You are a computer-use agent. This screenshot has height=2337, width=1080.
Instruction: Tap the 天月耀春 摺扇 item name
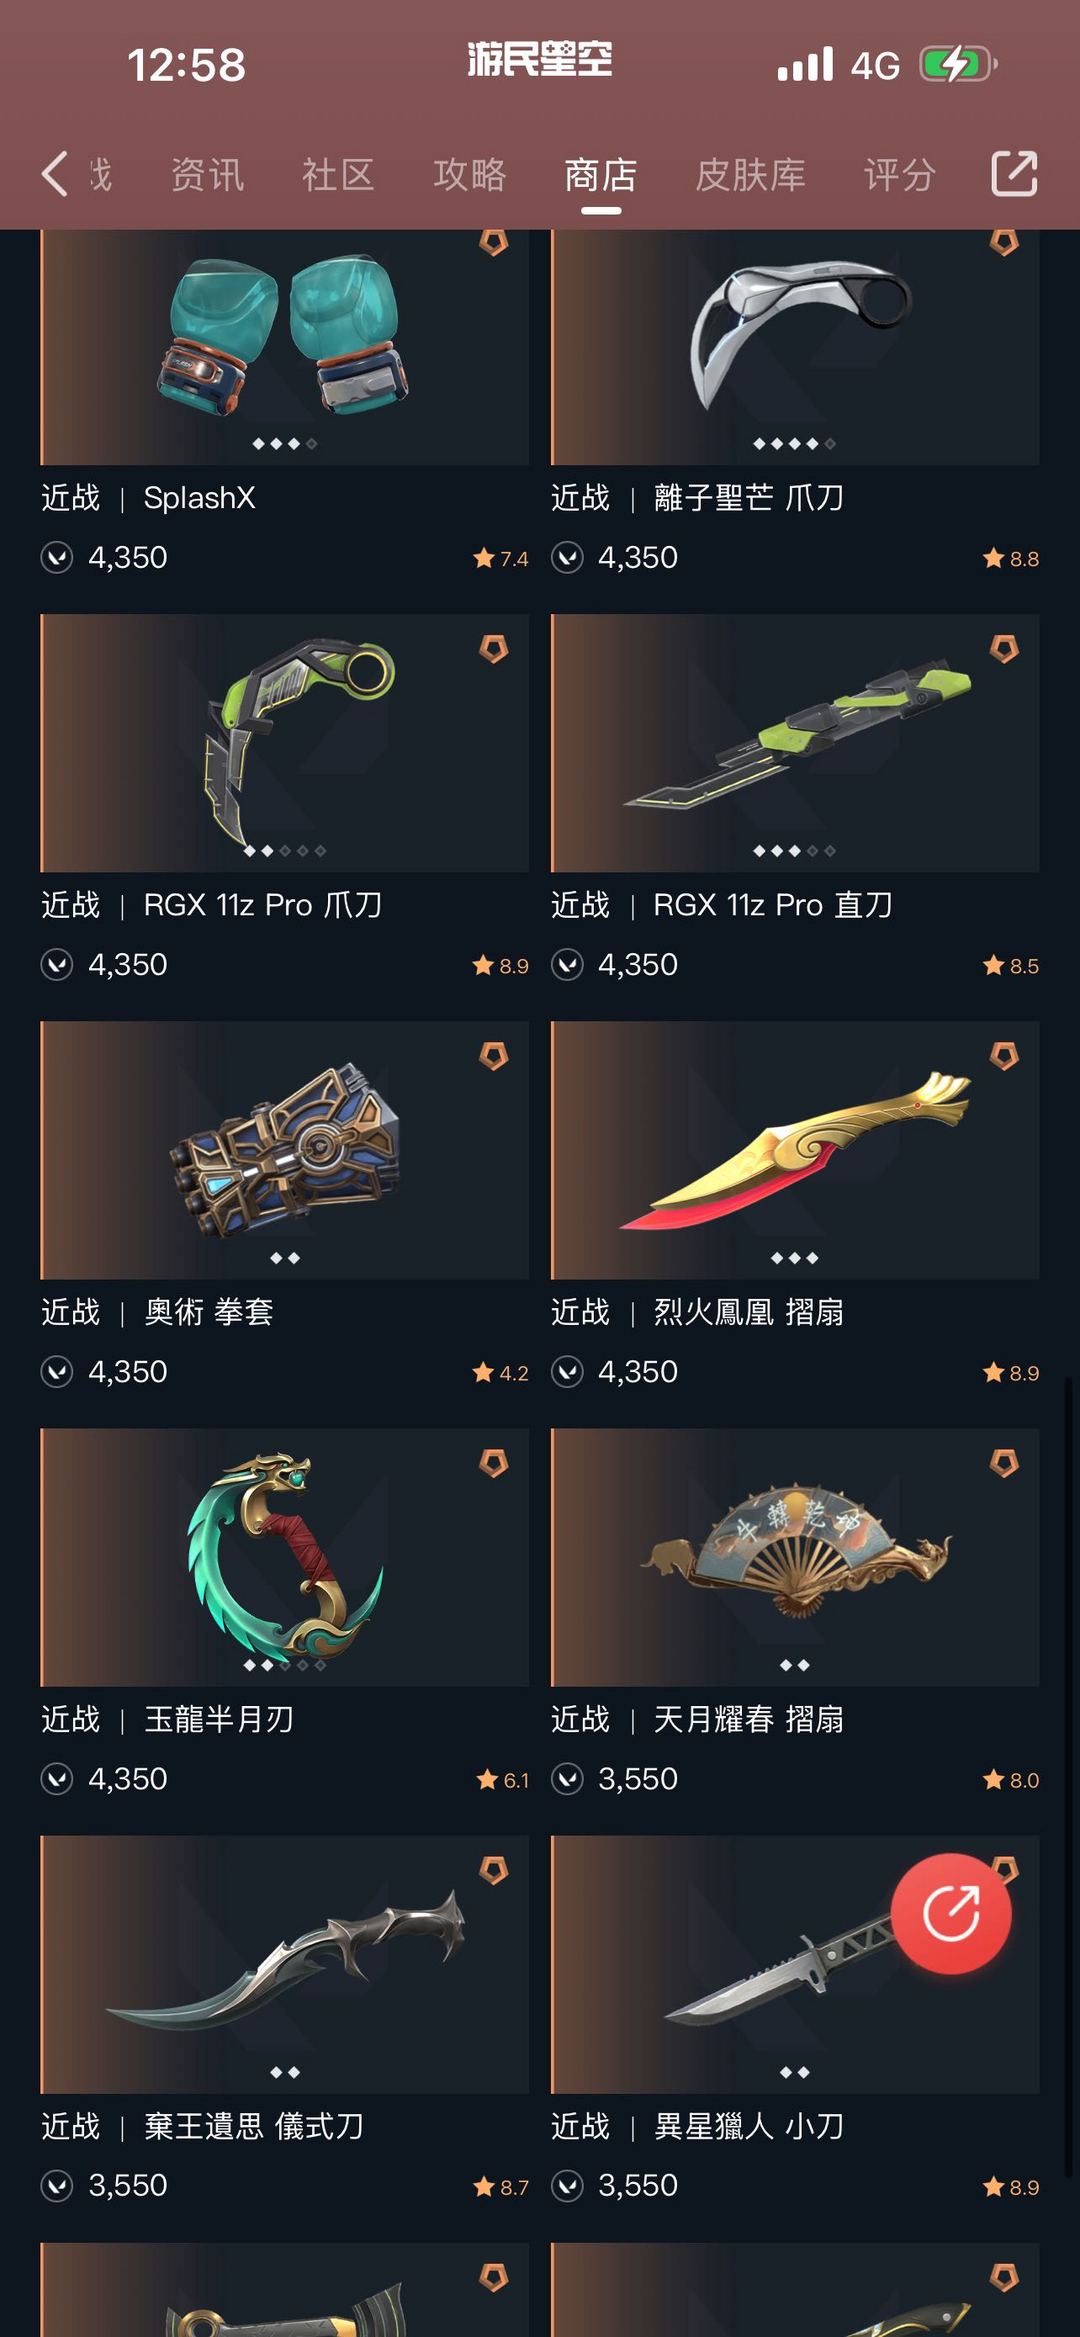[749, 1719]
